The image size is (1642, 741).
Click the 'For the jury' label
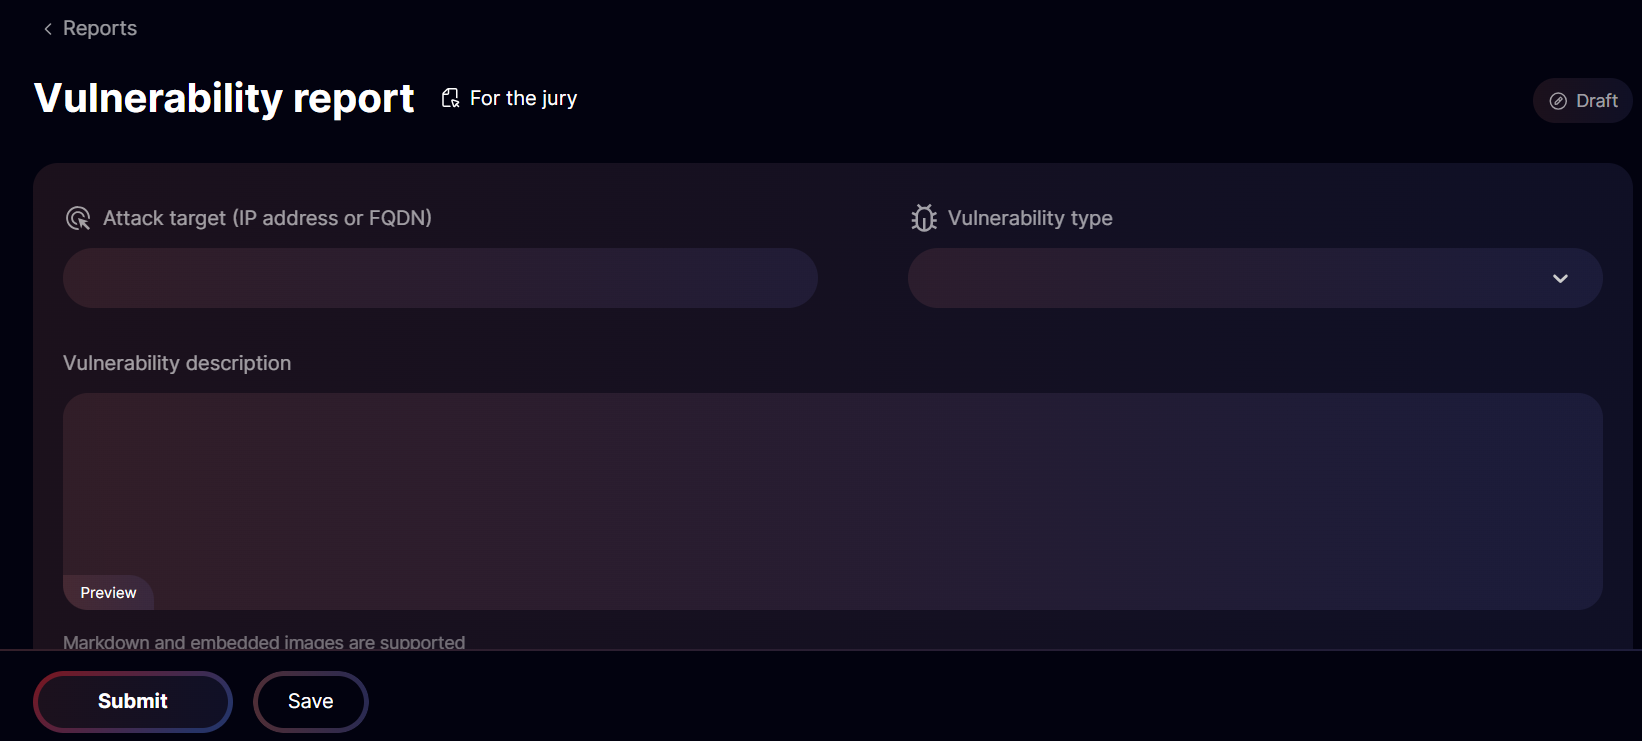tap(523, 98)
